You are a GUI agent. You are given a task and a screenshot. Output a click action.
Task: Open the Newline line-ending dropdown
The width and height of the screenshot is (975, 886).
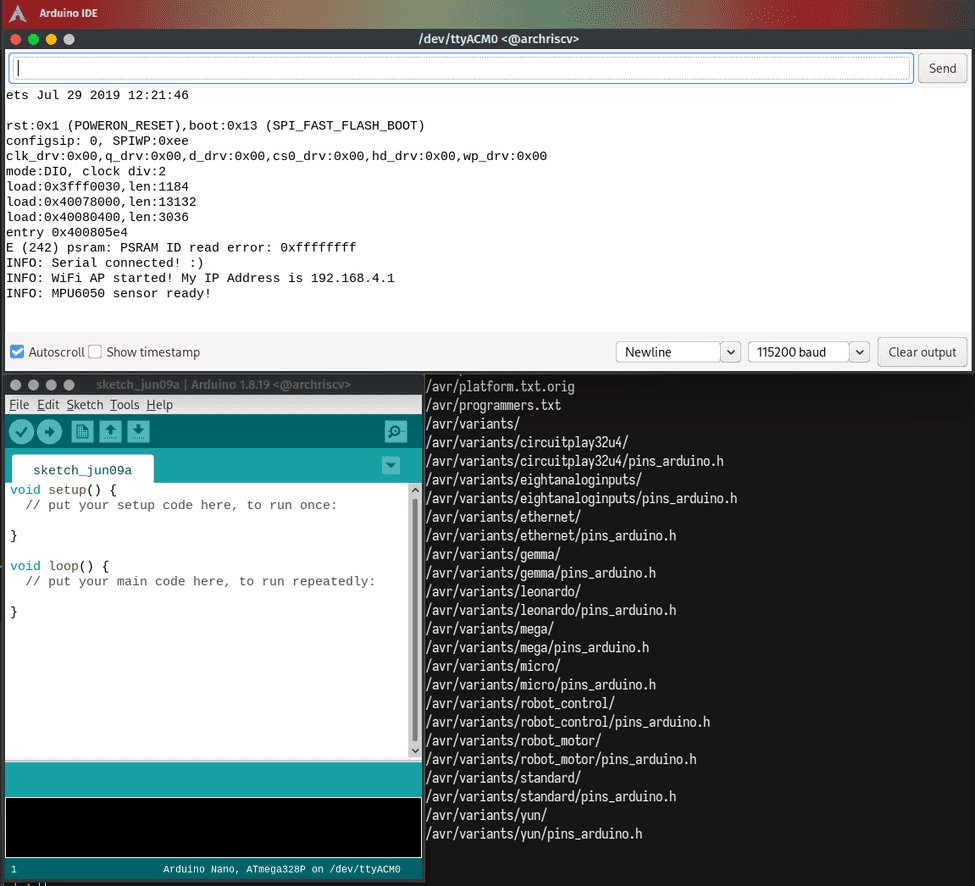729,352
